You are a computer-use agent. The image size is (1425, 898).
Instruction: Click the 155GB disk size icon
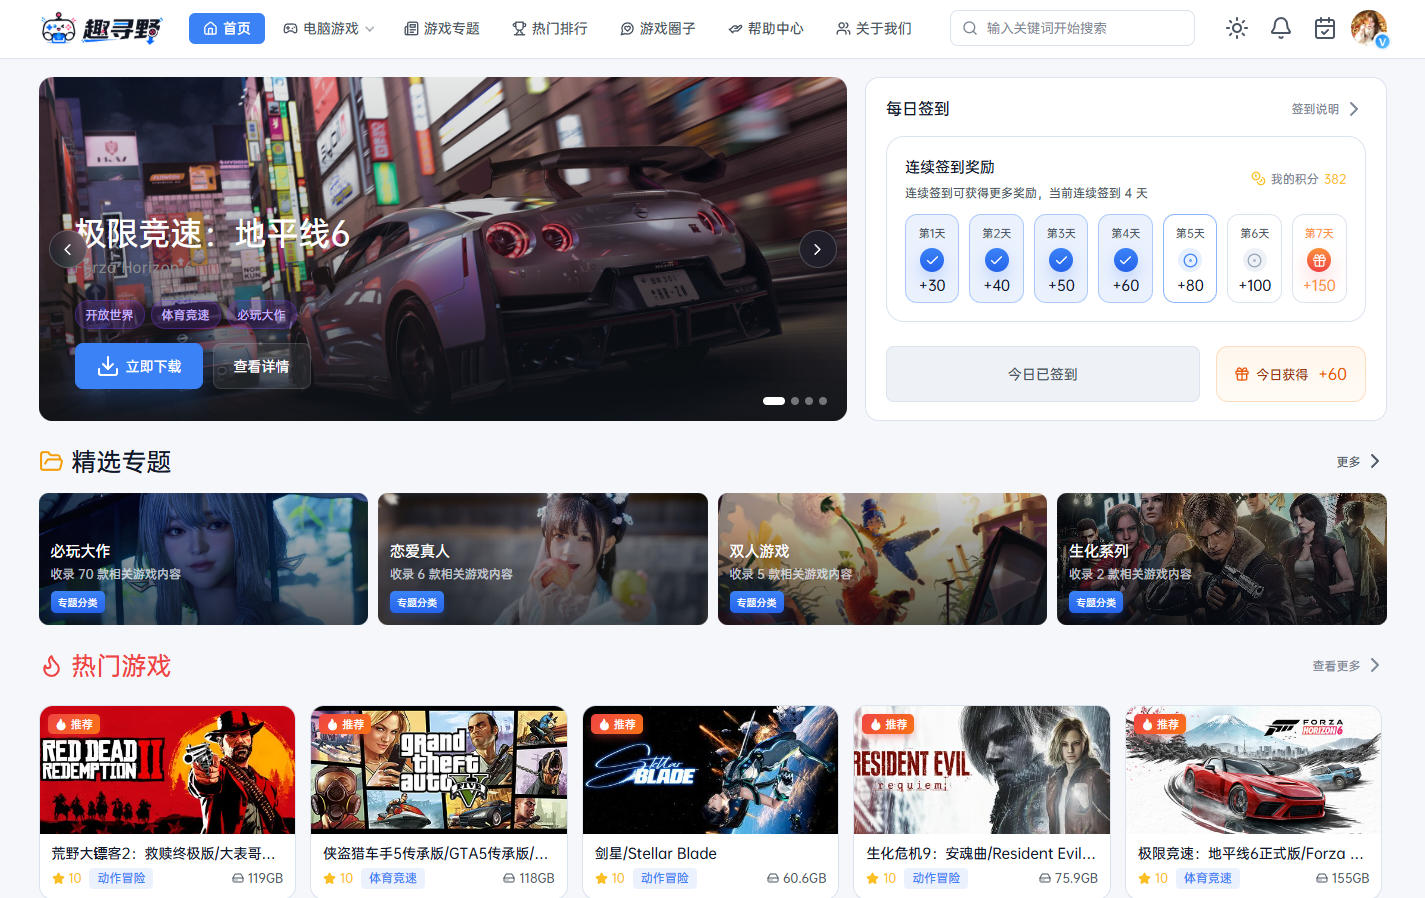[x=1322, y=878]
